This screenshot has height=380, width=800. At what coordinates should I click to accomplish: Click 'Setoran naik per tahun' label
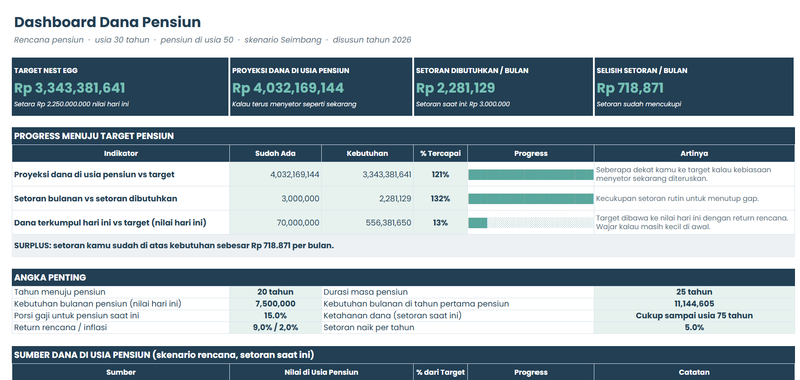pyautogui.click(x=369, y=327)
